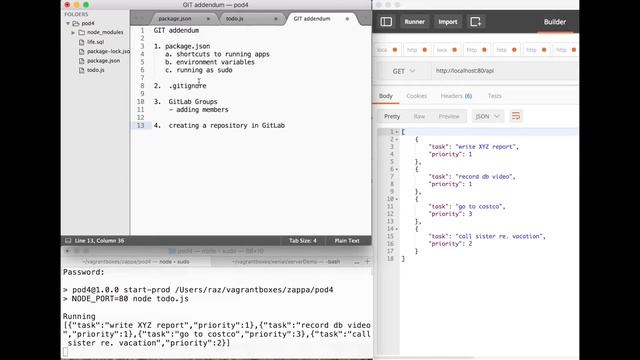
Task: Open the Body response tab
Action: tap(386, 96)
